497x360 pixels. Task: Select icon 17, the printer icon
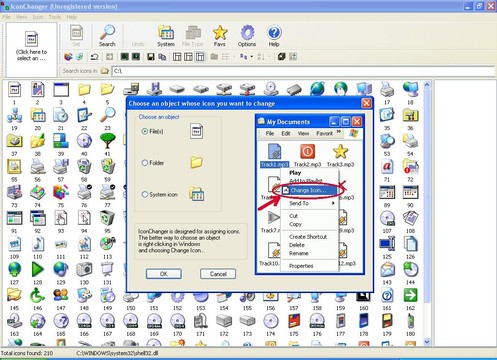[387, 90]
